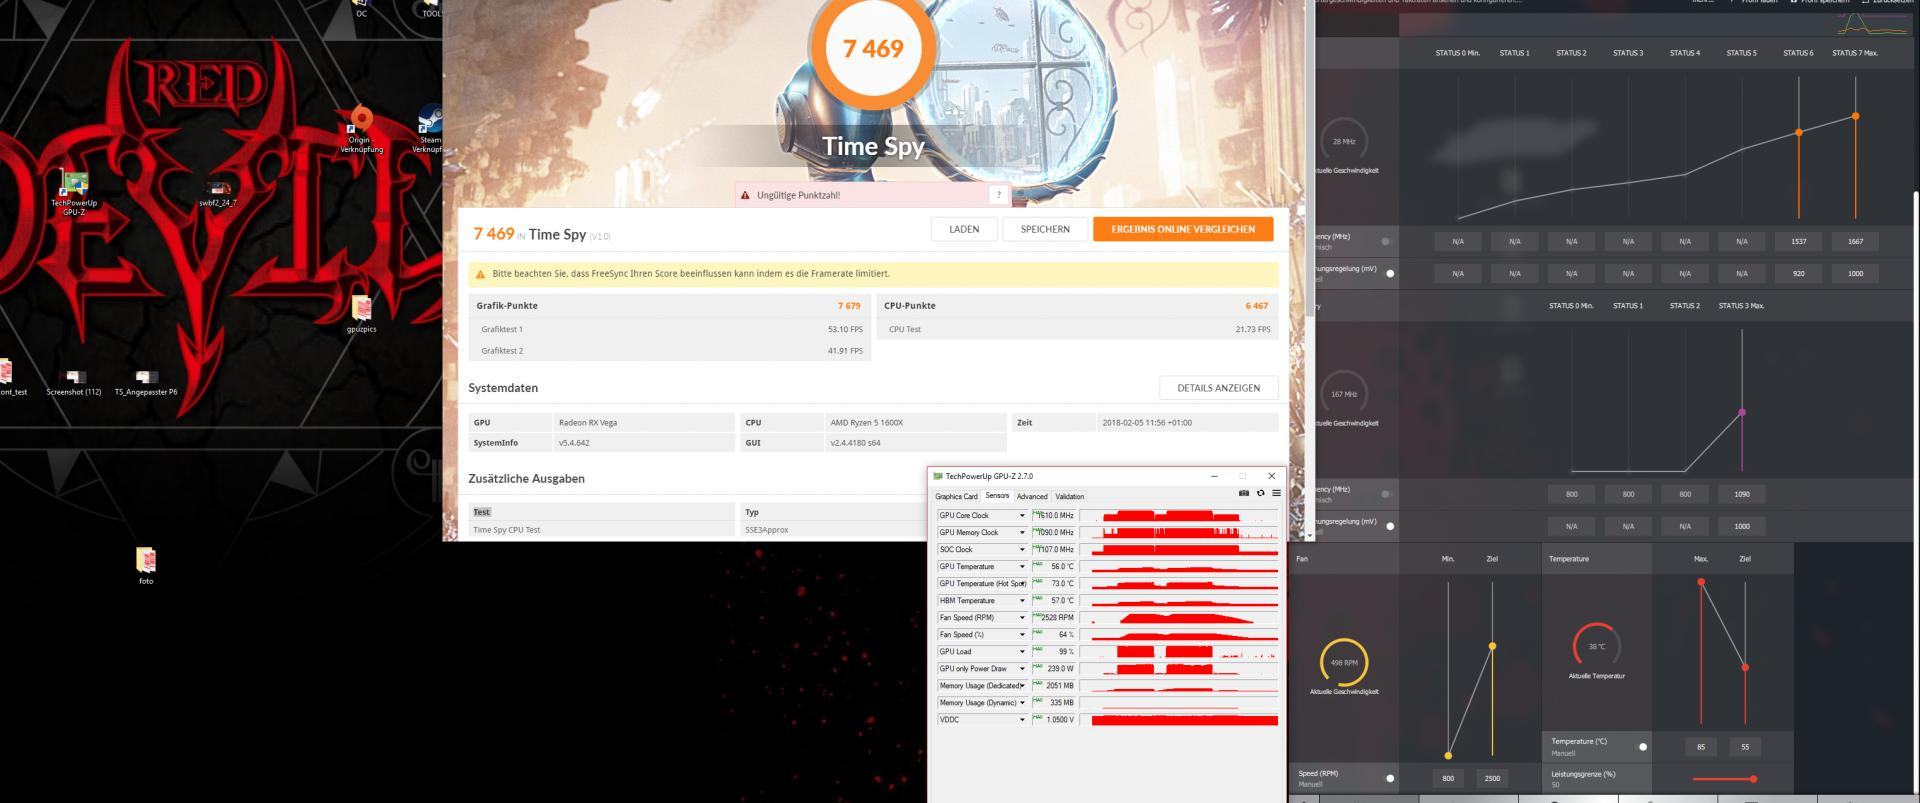Click the Status 6 frequency field 1537

(1799, 241)
